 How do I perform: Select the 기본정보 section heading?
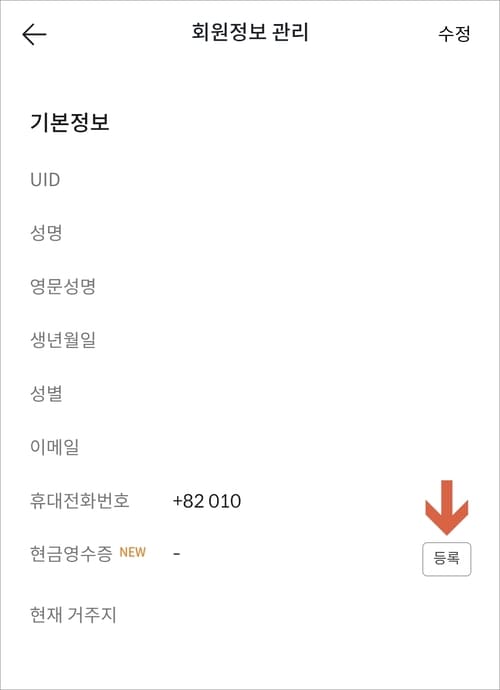pyautogui.click(x=70, y=122)
